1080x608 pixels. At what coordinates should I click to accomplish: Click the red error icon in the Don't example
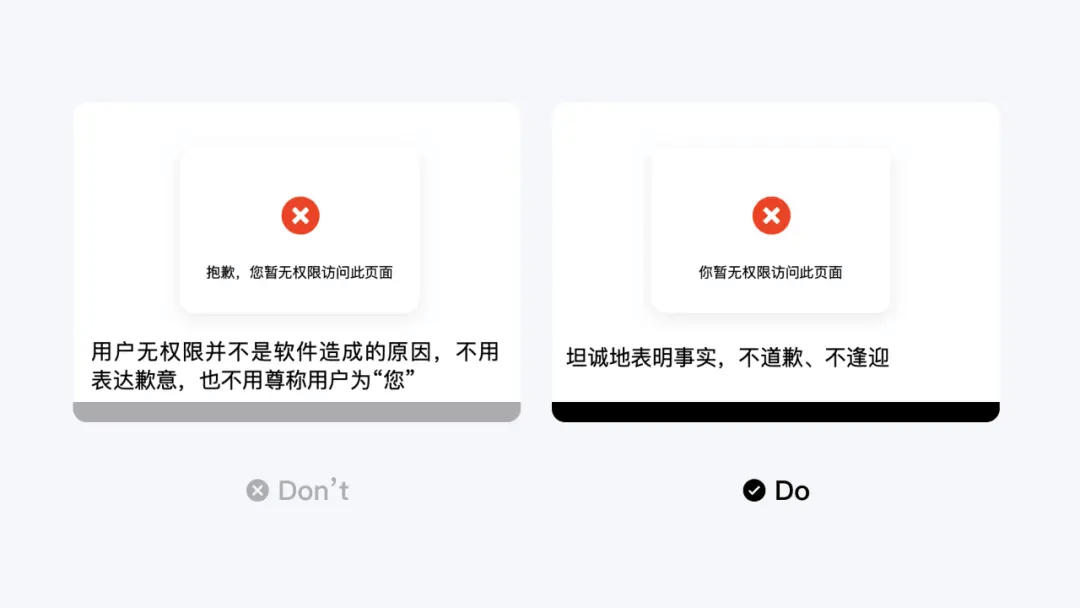[300, 216]
